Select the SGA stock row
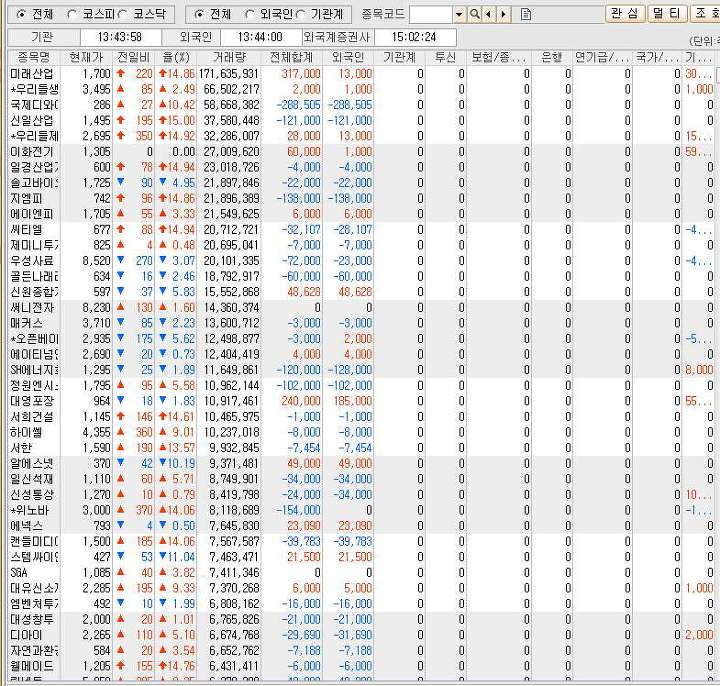Screen dimensions: 720x686 coord(361,573)
